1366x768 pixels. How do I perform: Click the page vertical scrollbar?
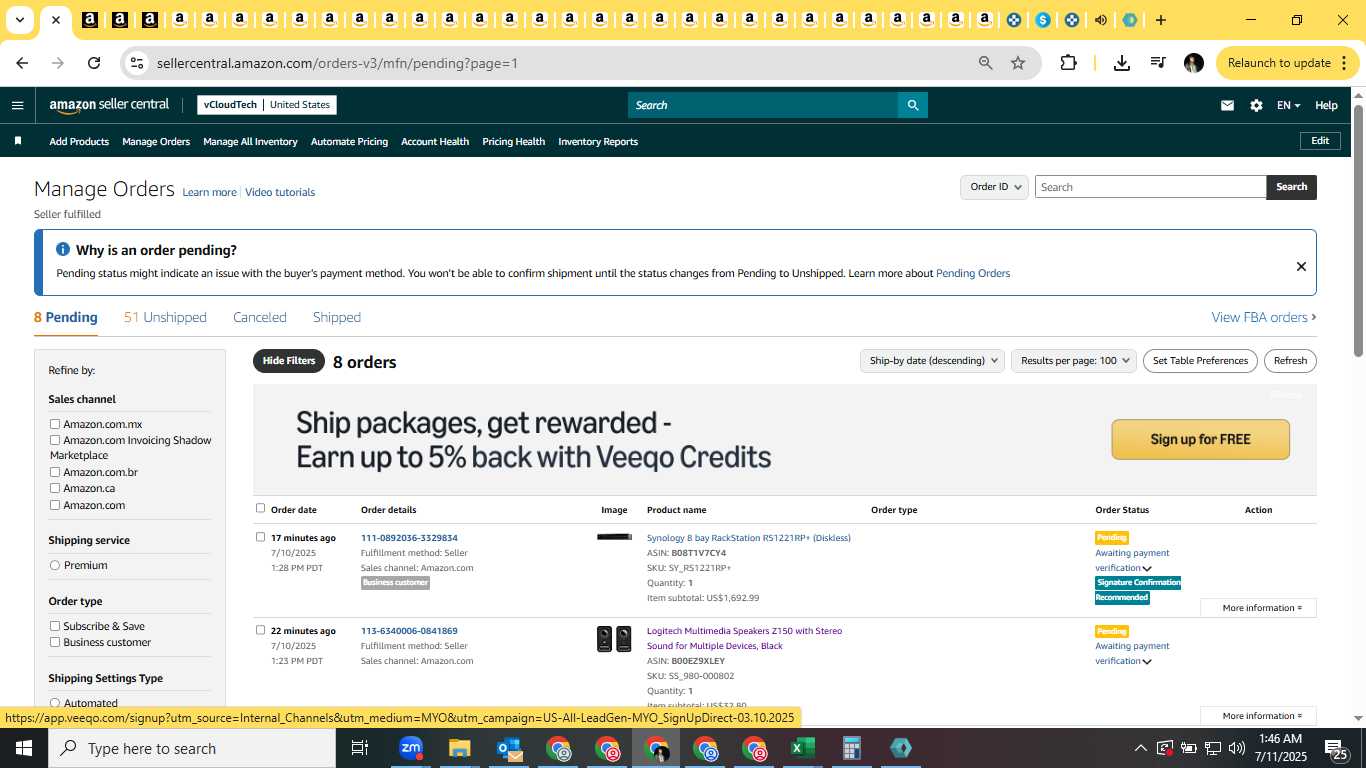(1358, 230)
